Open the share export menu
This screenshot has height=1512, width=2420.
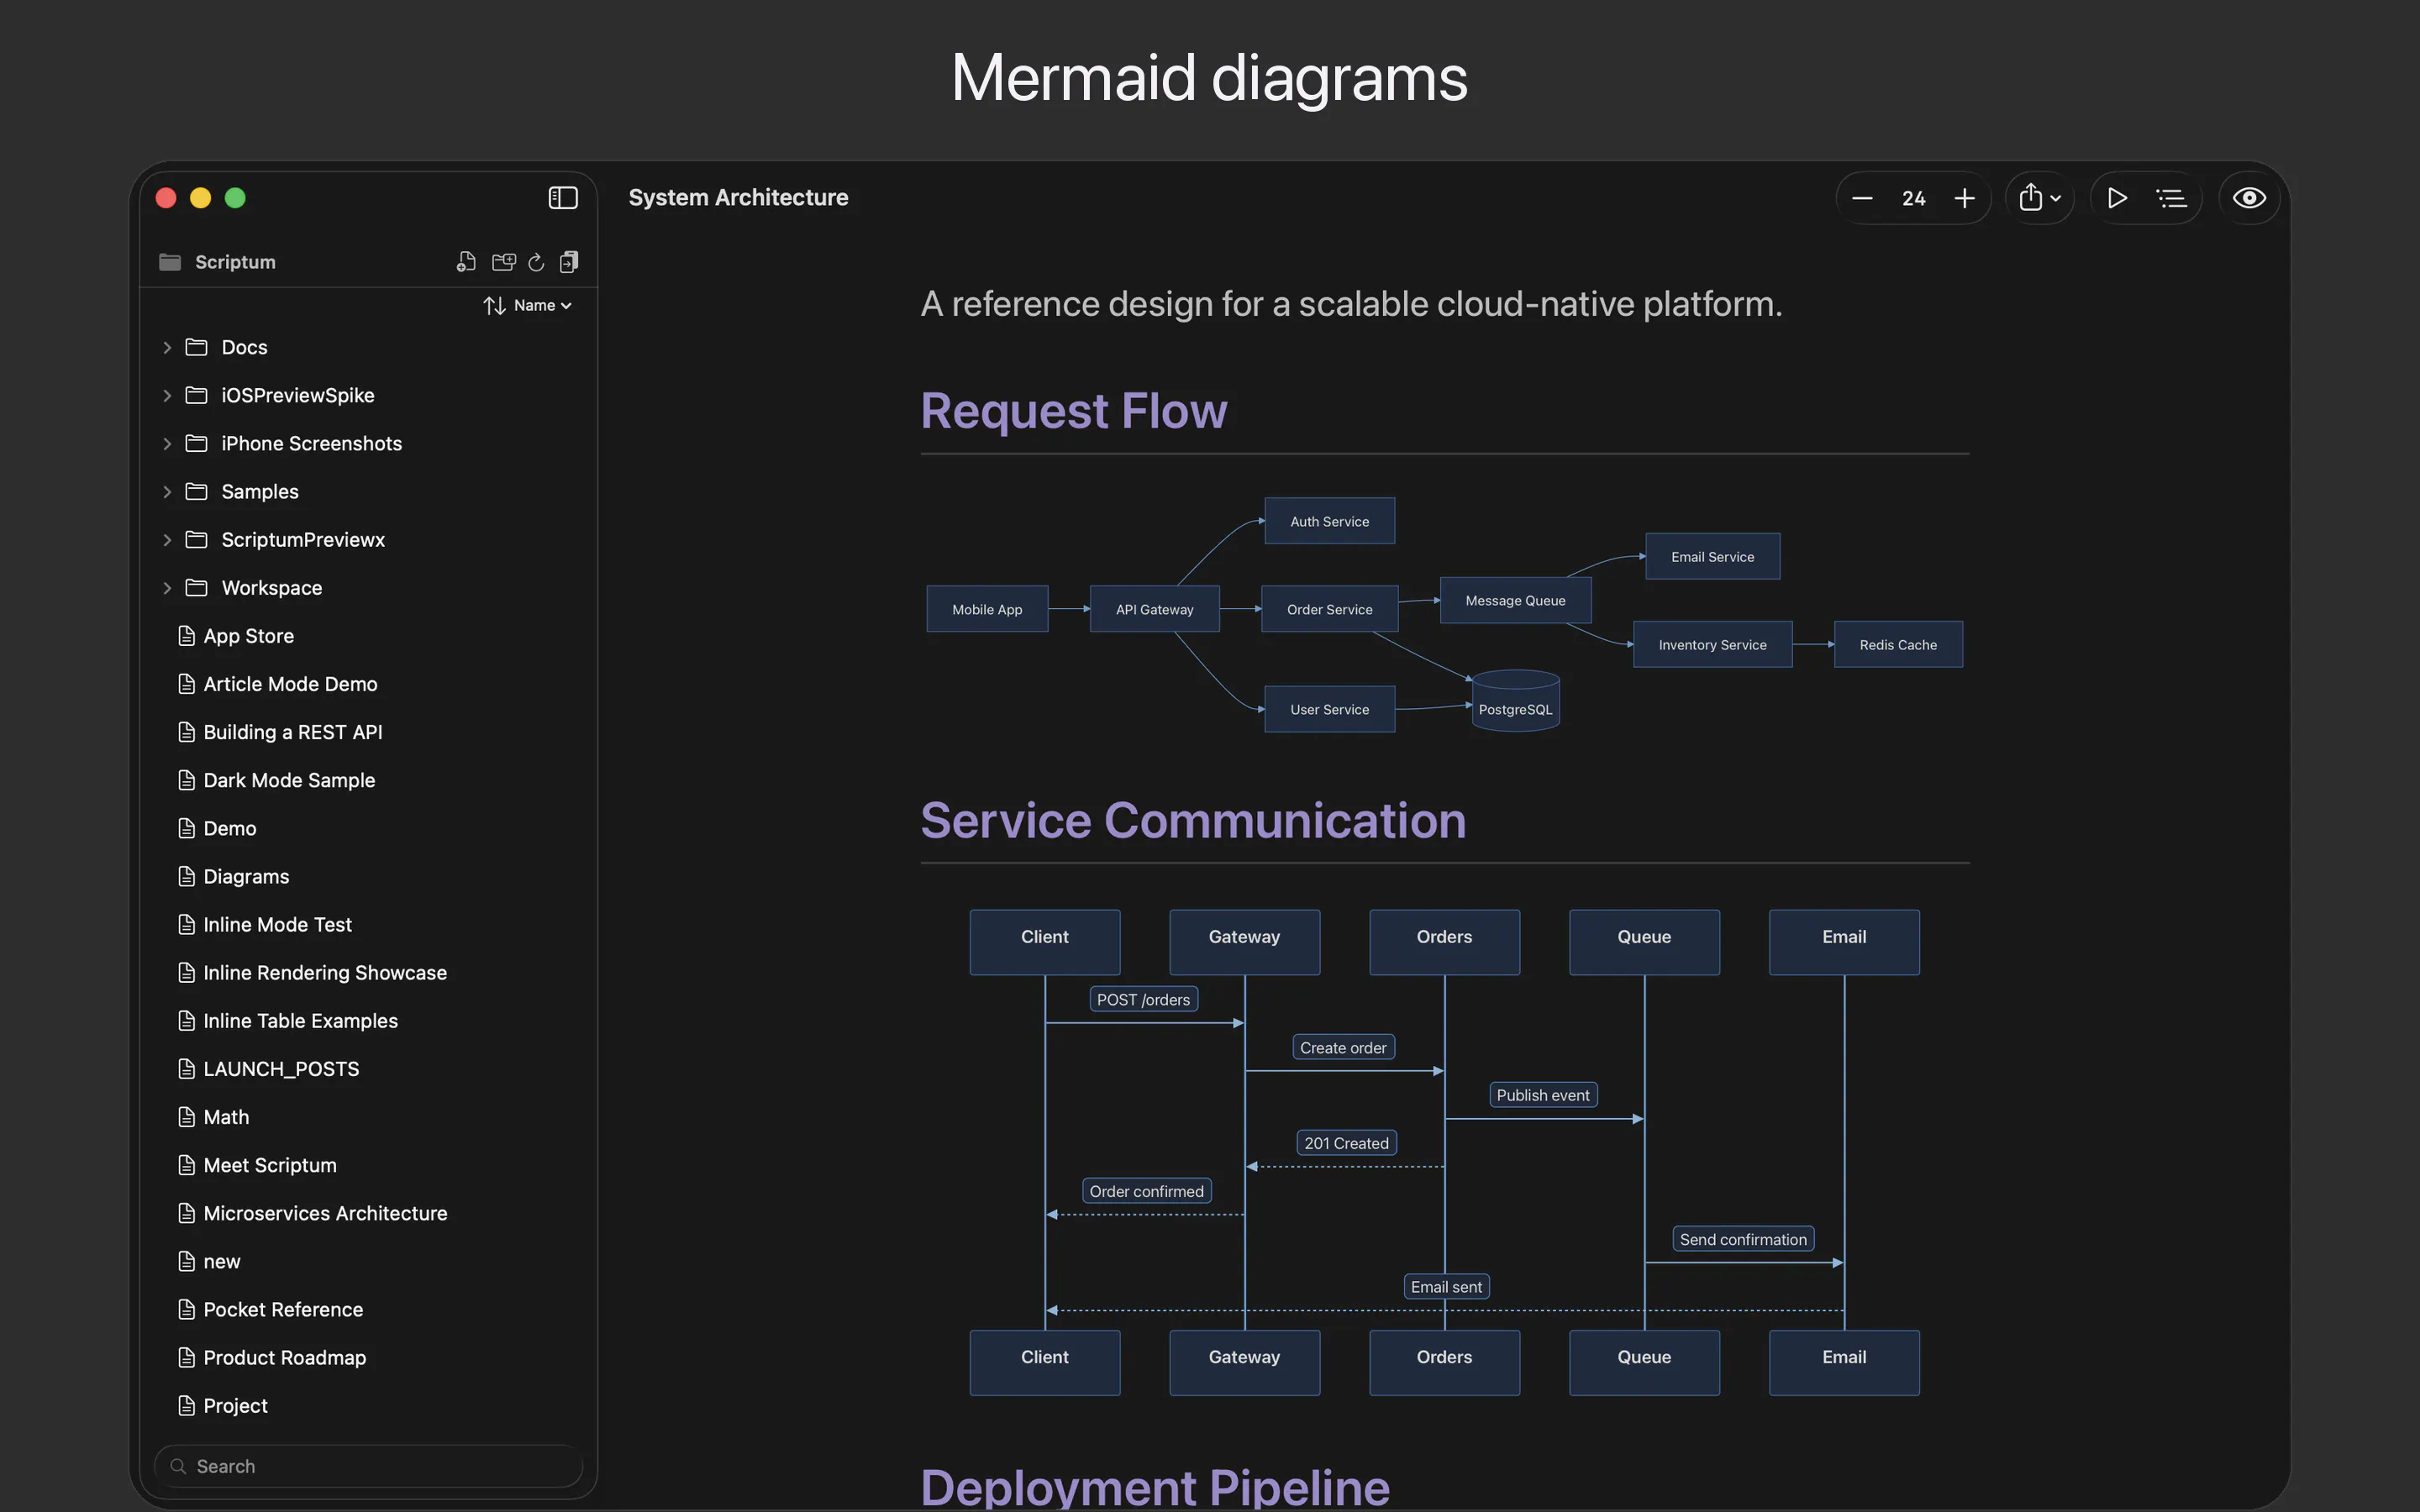[x=2039, y=198]
